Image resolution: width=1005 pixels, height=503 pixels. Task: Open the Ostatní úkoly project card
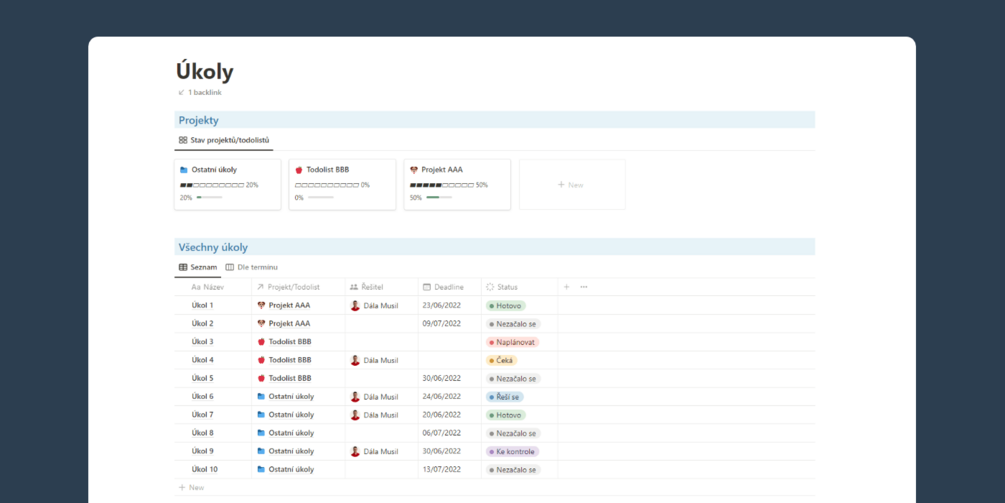click(x=228, y=185)
